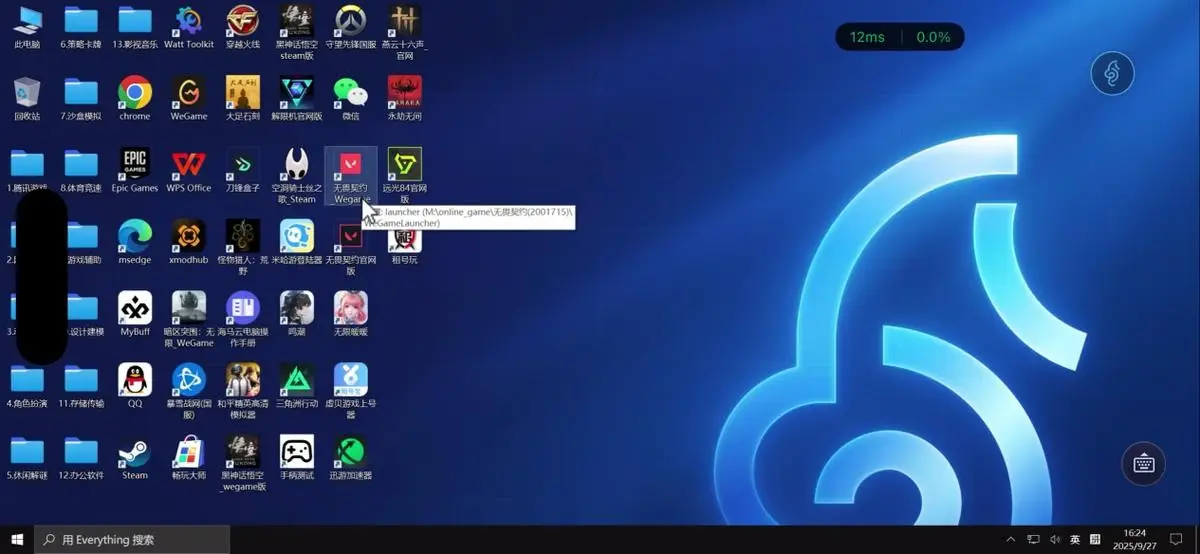The image size is (1200, 554).
Task: Click the msedge browser icon
Action: pos(135,237)
